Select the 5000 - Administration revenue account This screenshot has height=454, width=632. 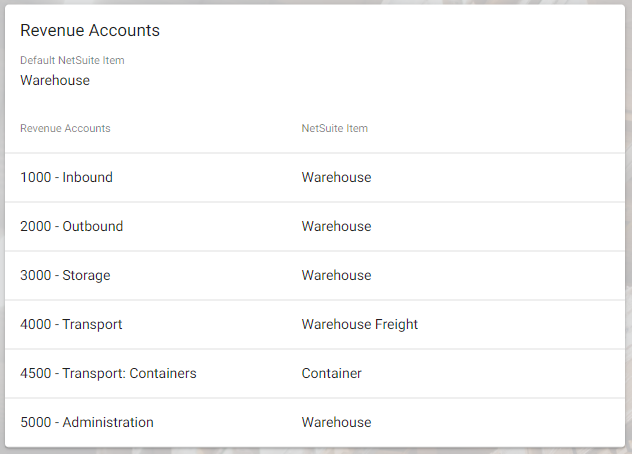coord(87,422)
